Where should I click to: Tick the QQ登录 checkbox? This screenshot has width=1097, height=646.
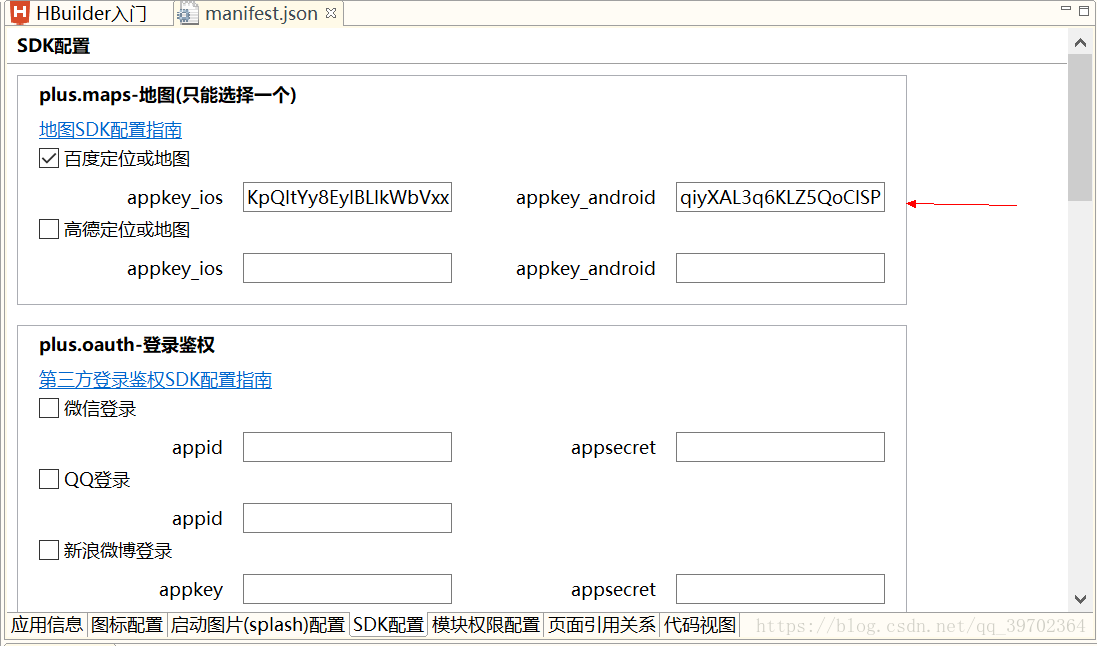pos(48,479)
